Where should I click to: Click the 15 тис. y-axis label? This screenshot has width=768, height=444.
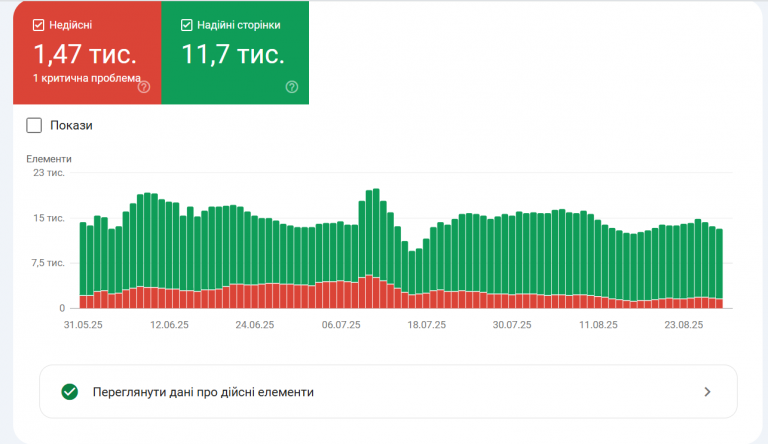point(48,218)
